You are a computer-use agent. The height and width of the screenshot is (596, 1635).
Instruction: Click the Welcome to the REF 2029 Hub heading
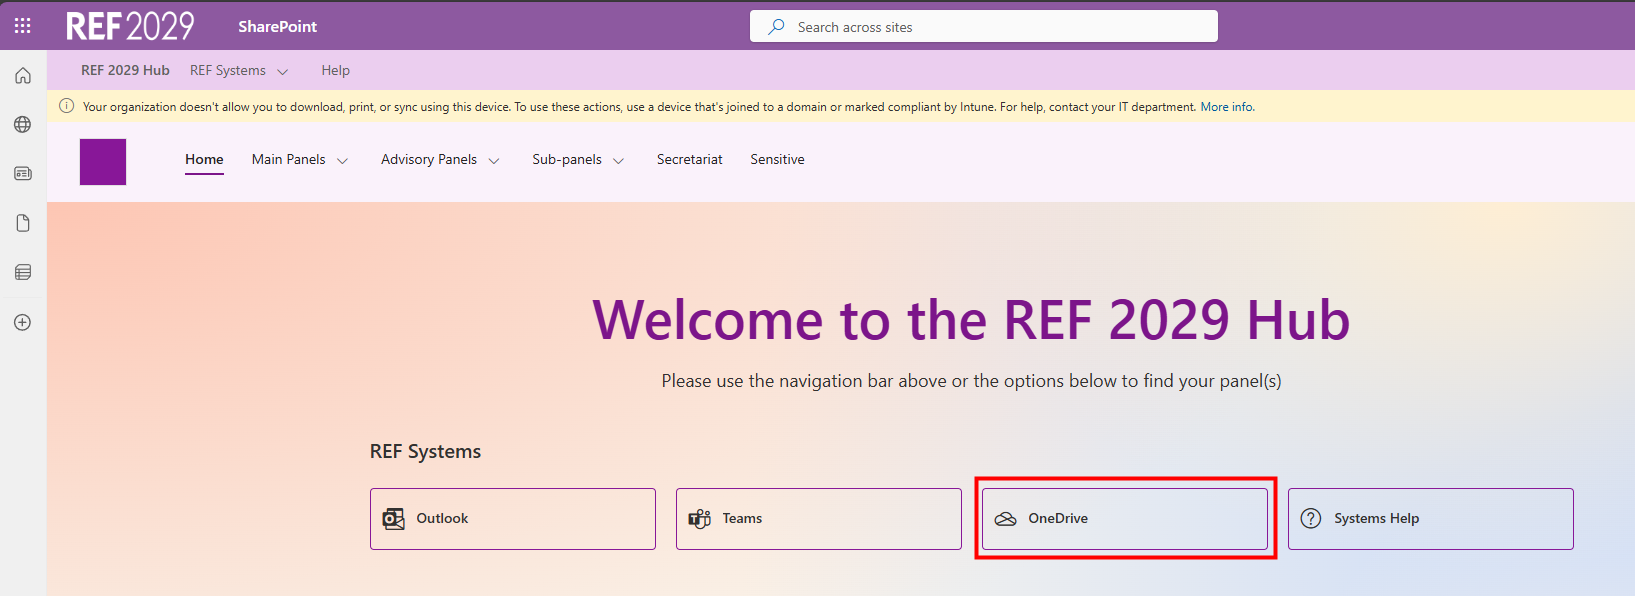click(x=971, y=320)
